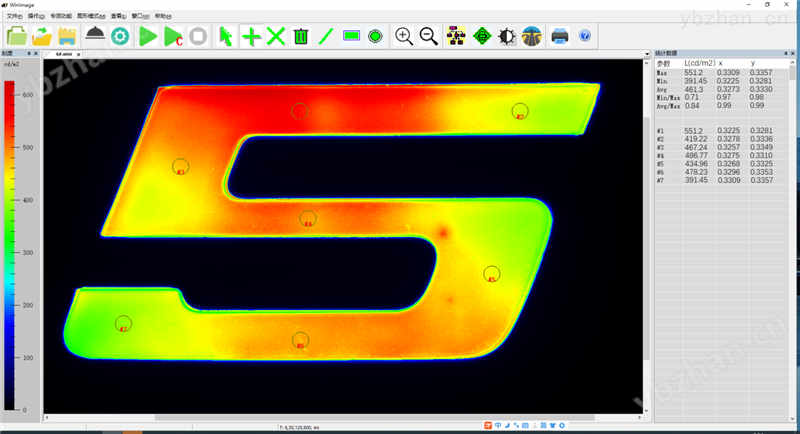This screenshot has height=434, width=800.
Task: Click the zoom out magnifier icon
Action: (x=429, y=36)
